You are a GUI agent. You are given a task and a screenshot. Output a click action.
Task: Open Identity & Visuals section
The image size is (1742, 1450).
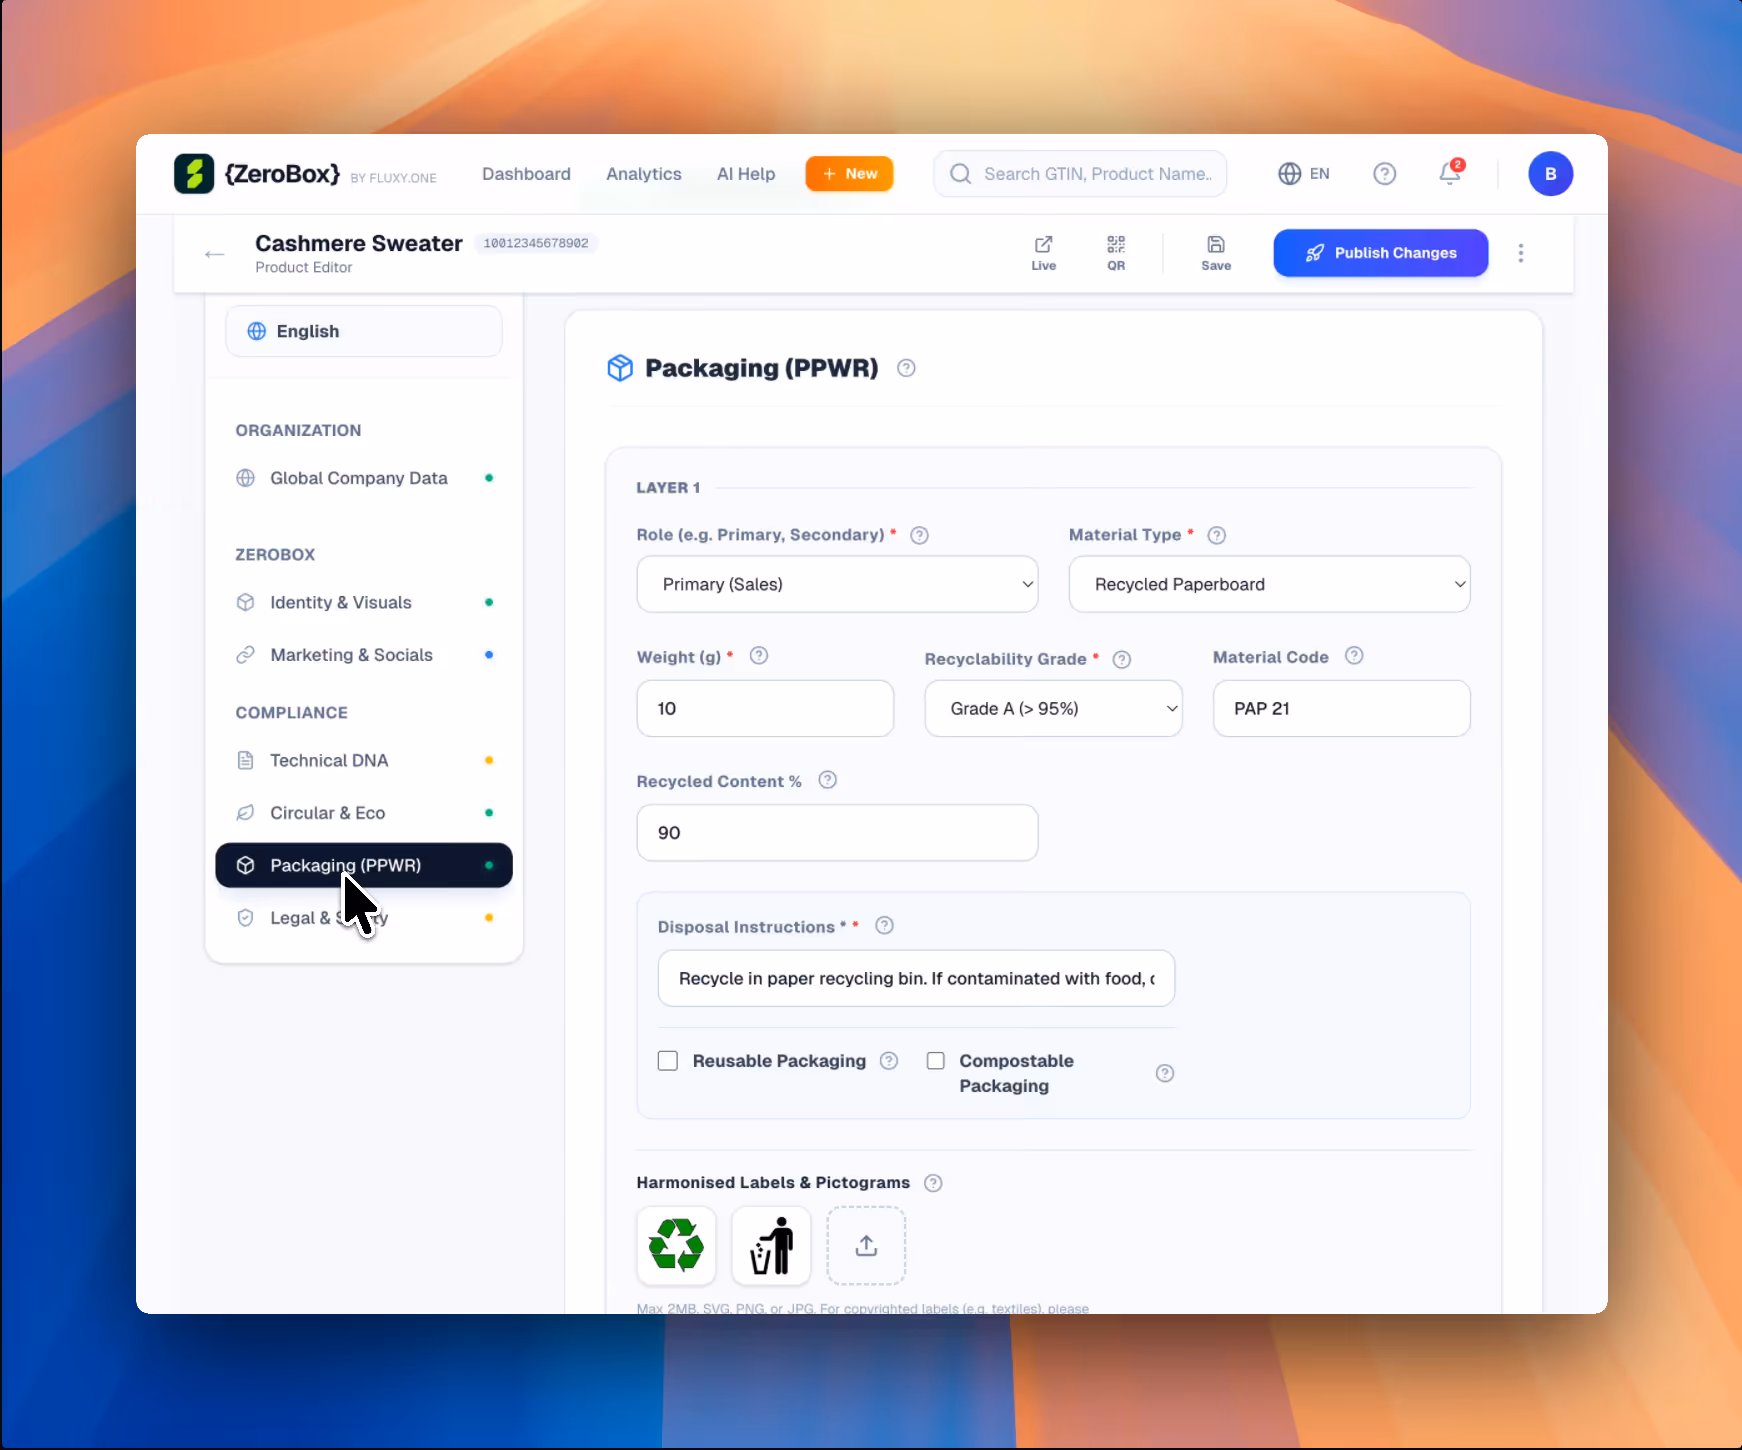tap(364, 602)
